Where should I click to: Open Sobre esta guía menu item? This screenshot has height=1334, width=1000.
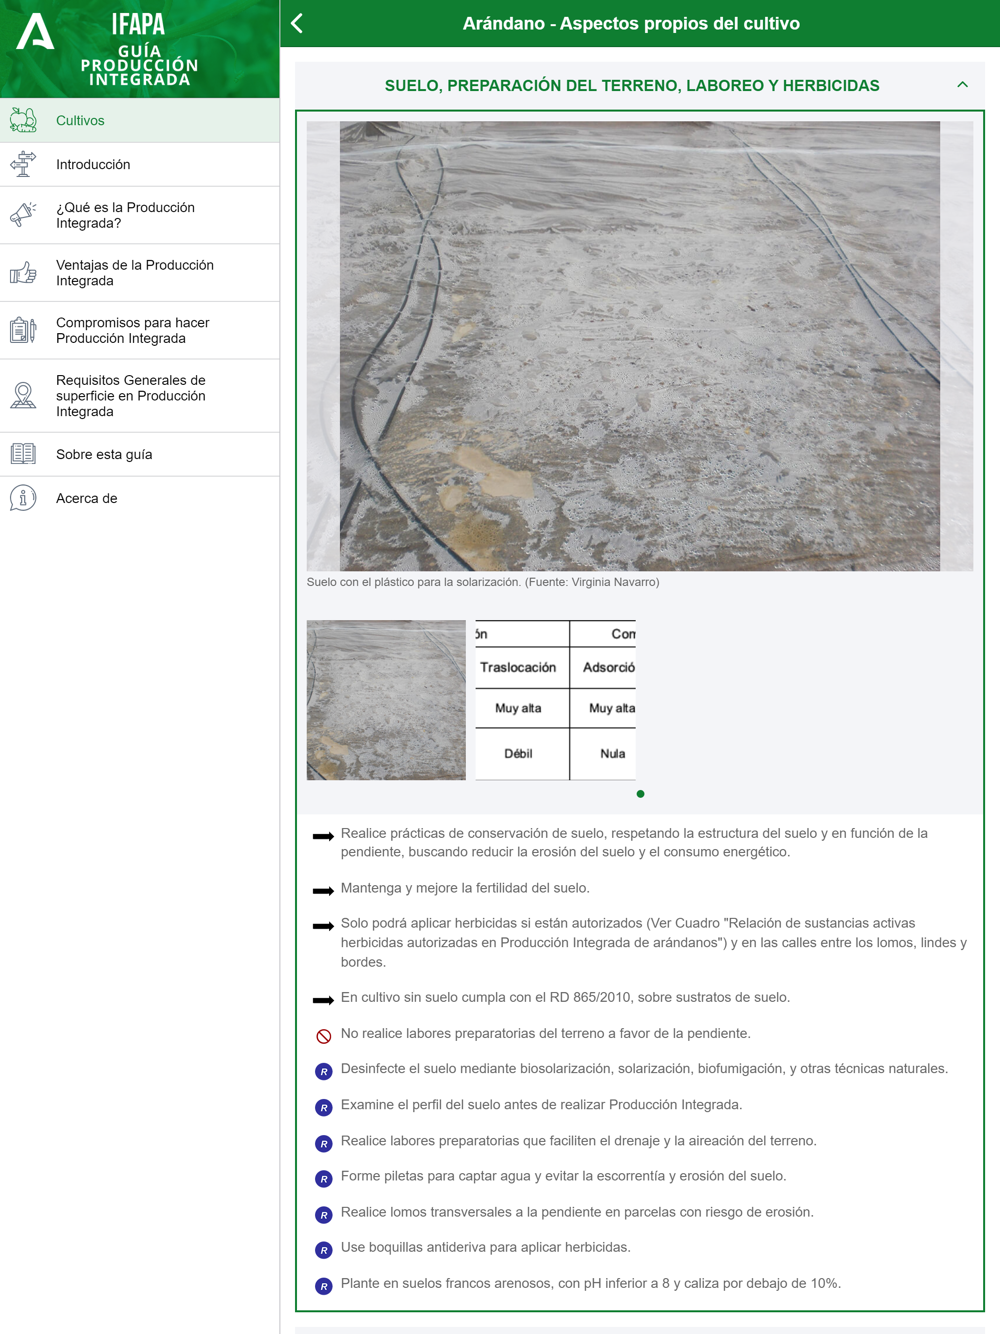point(140,454)
